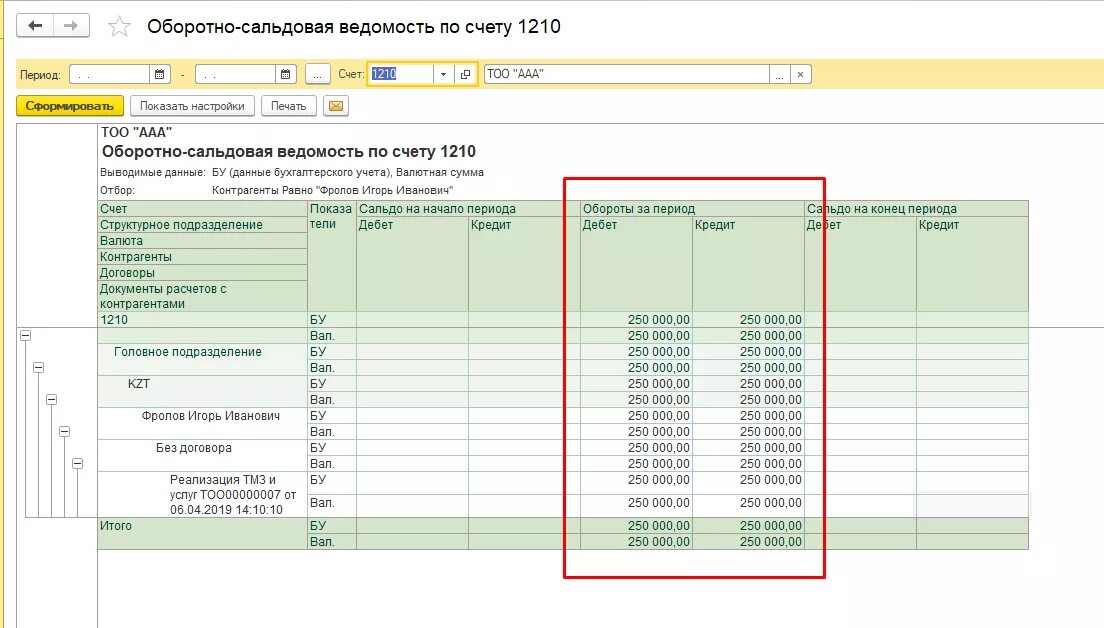Click the Итого Вал. credit turnover 250 000,00
Screen dimensions: 1104x628
point(748,542)
